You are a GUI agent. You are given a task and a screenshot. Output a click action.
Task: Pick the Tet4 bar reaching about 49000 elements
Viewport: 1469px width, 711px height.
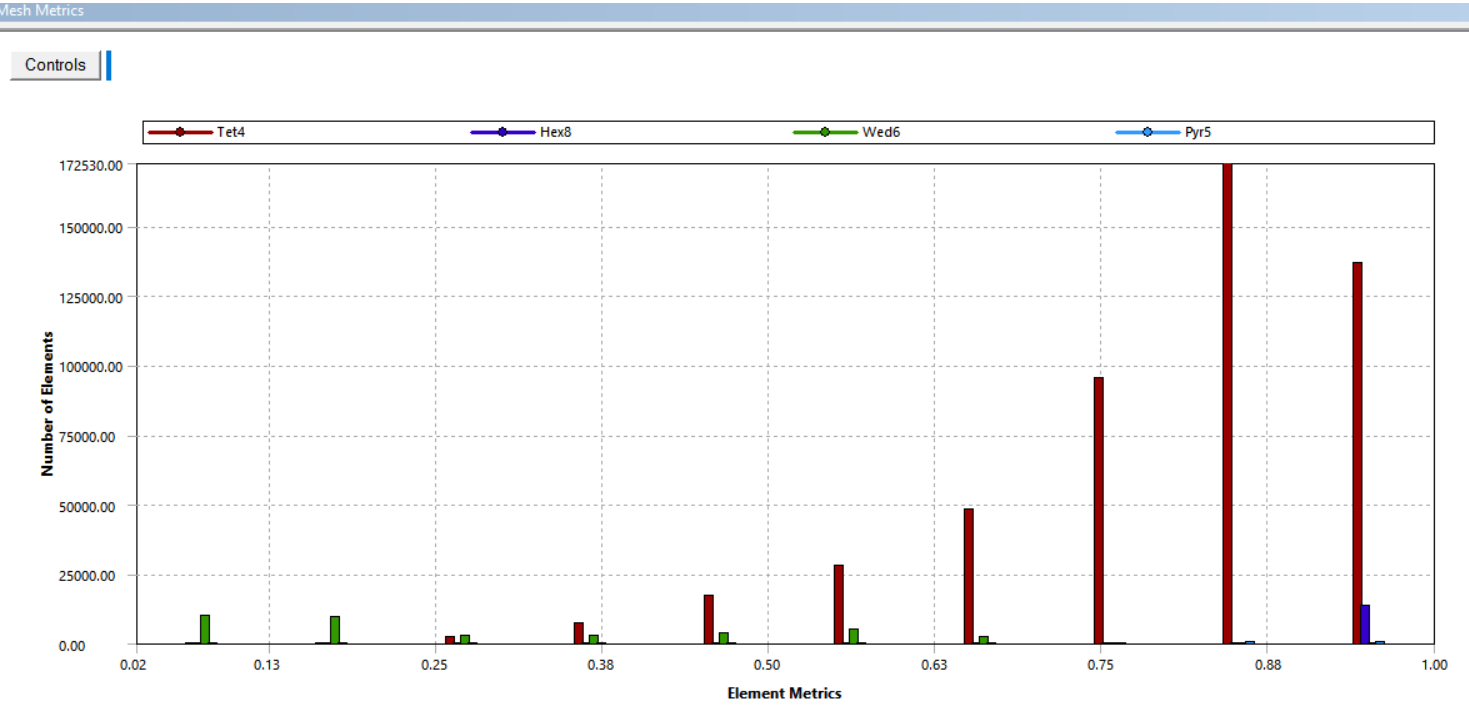968,577
